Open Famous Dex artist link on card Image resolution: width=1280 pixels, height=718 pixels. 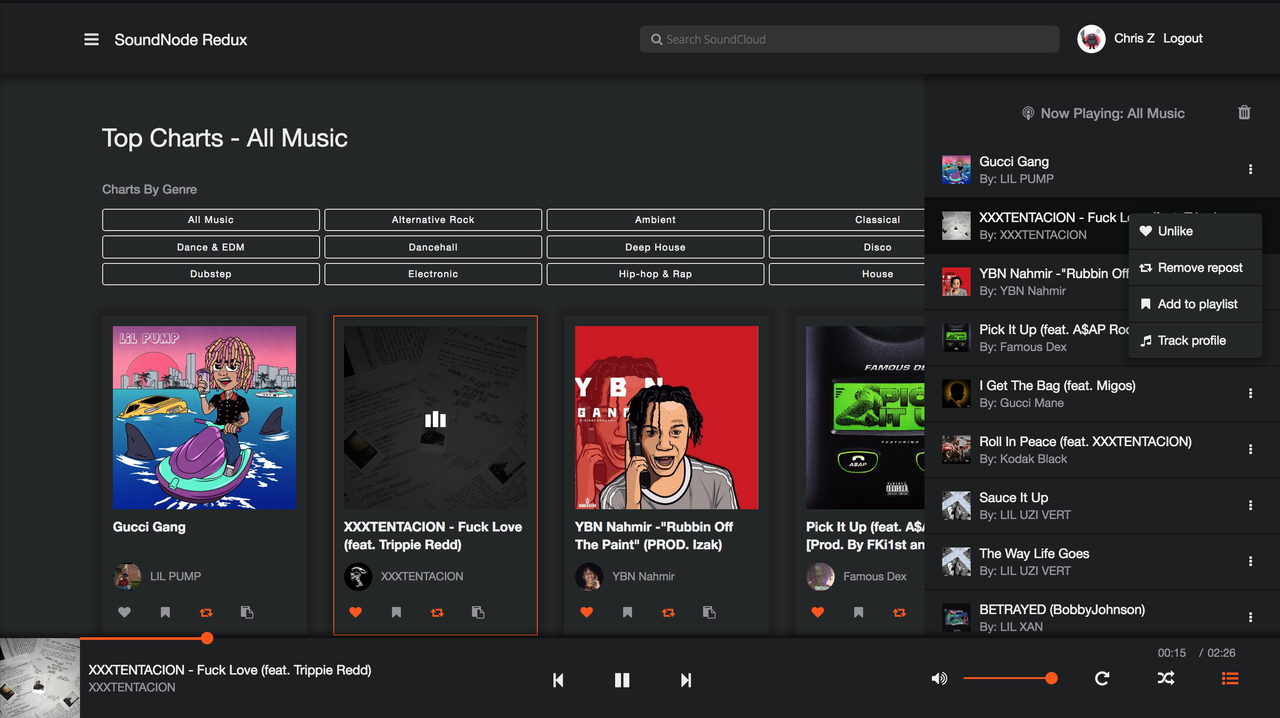875,576
